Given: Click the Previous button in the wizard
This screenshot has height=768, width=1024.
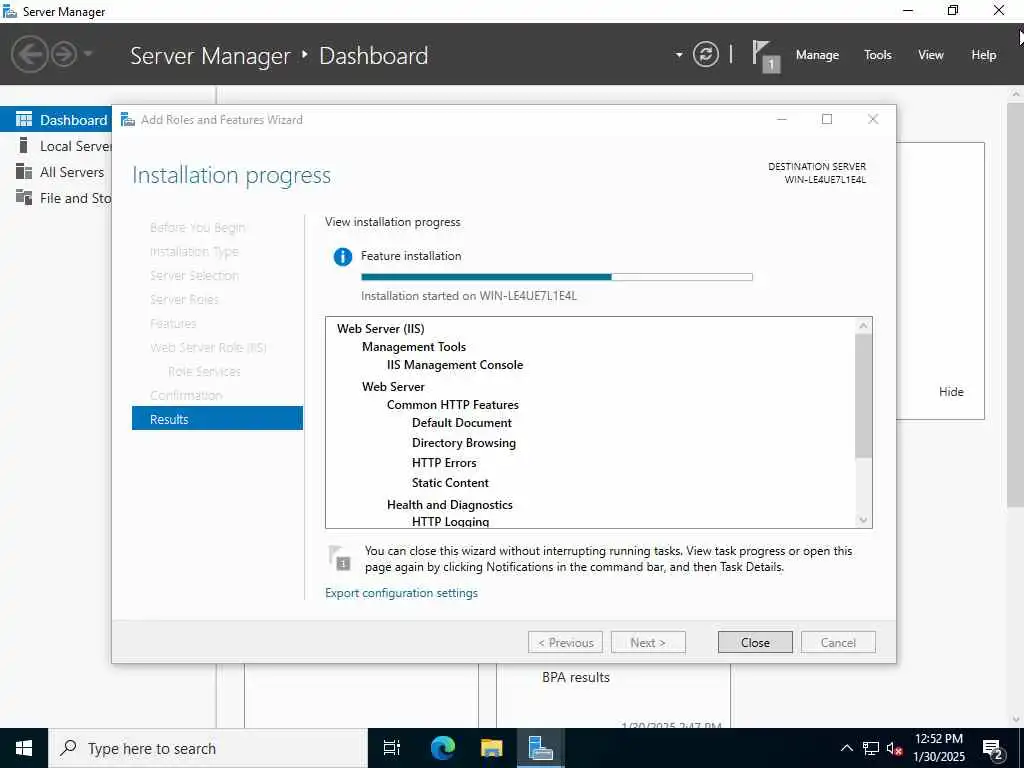Looking at the screenshot, I should pos(566,643).
